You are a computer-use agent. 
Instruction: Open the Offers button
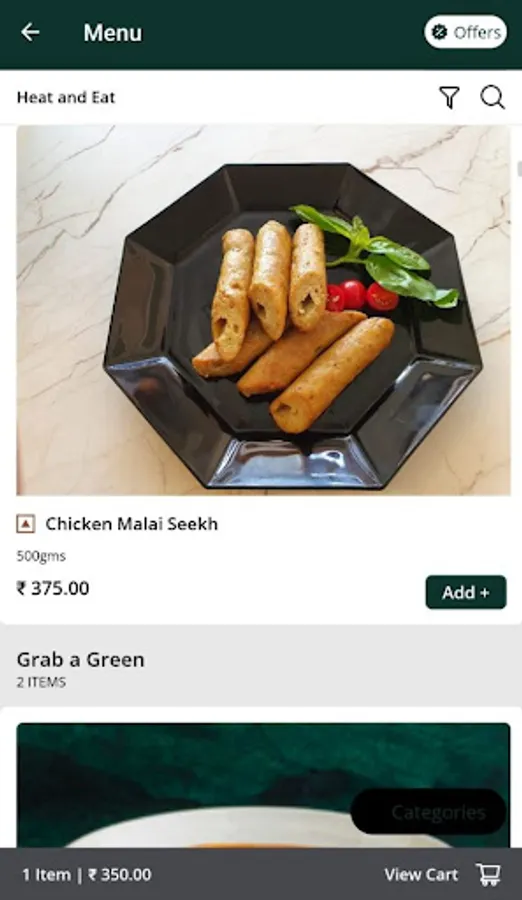point(465,32)
